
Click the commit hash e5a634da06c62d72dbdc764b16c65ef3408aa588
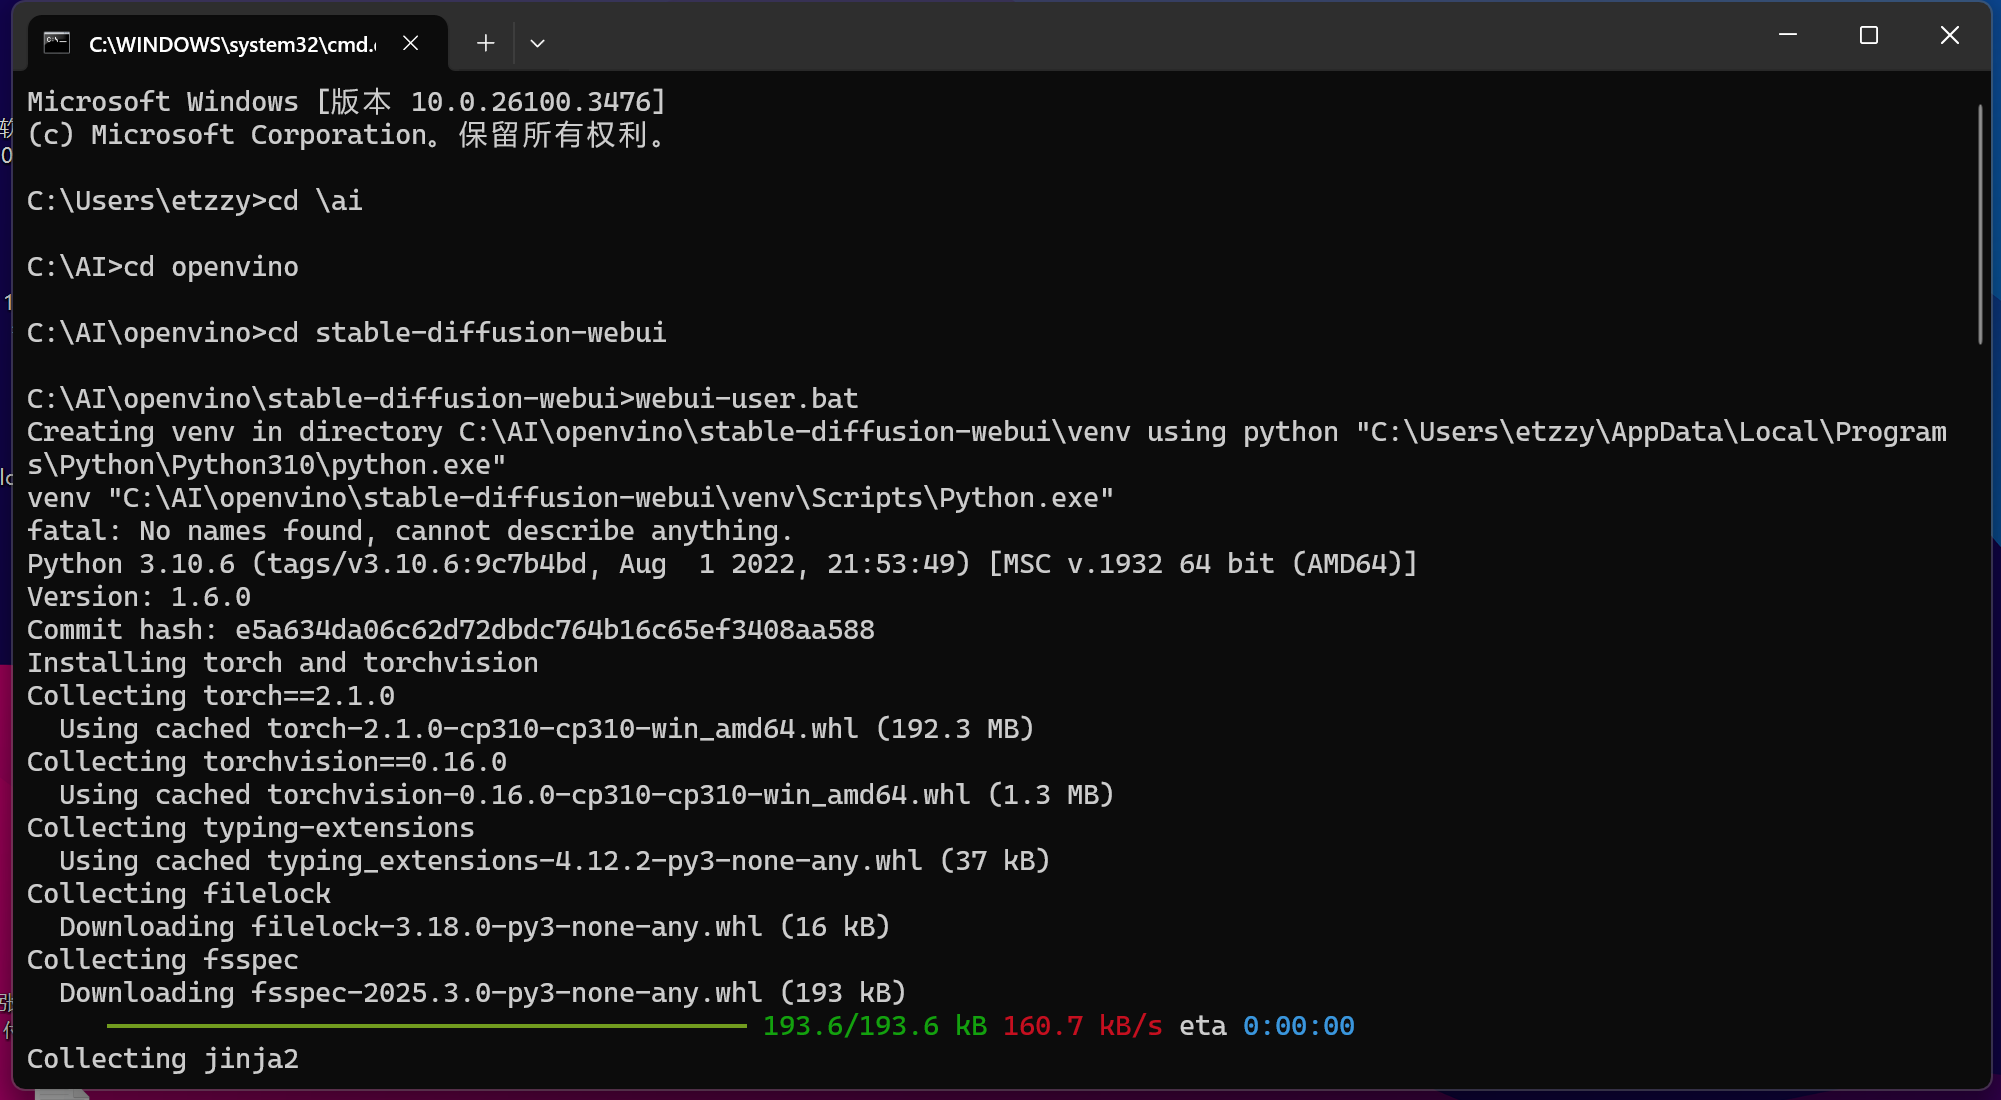coord(555,630)
